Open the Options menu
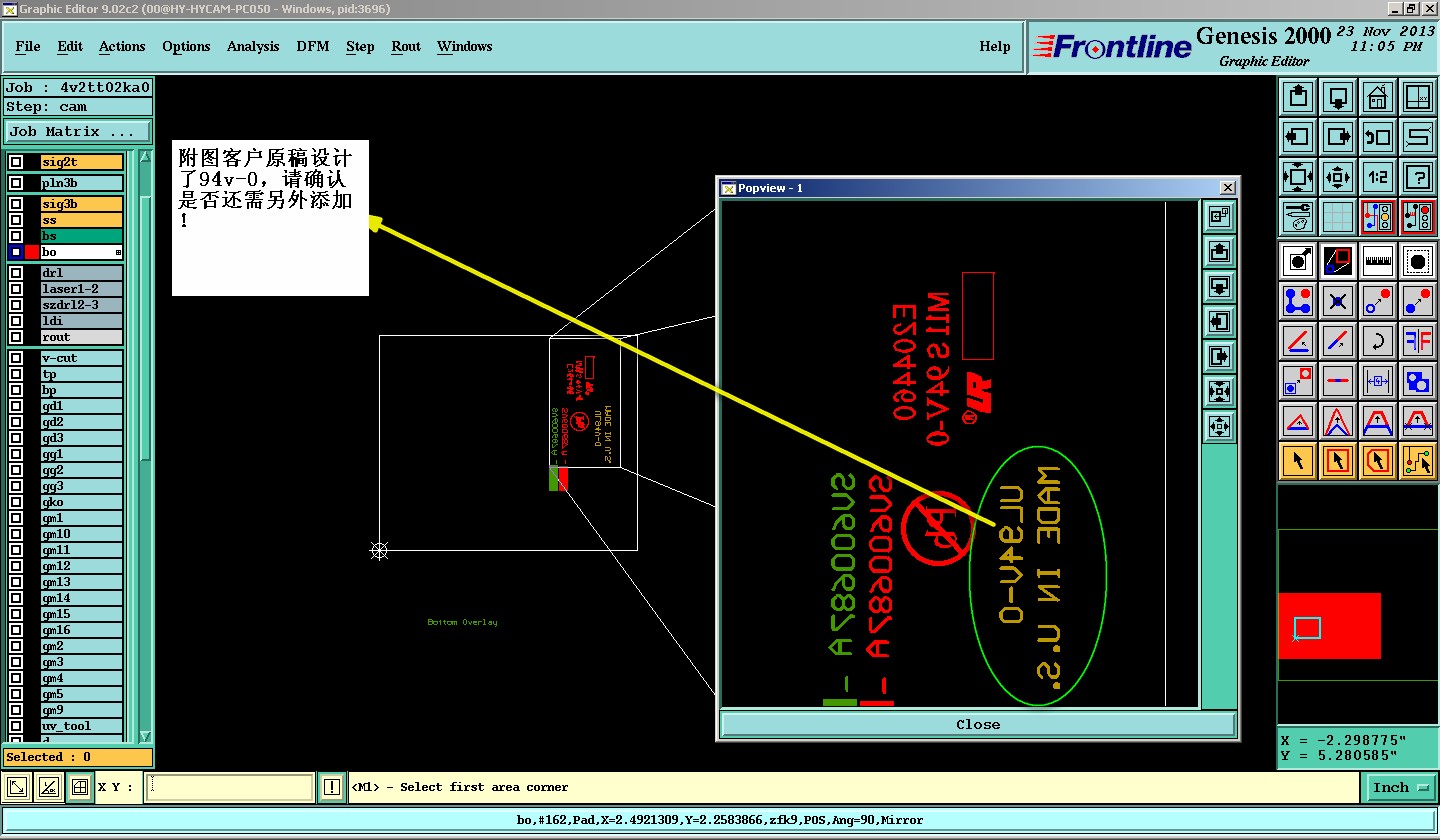 coord(186,46)
